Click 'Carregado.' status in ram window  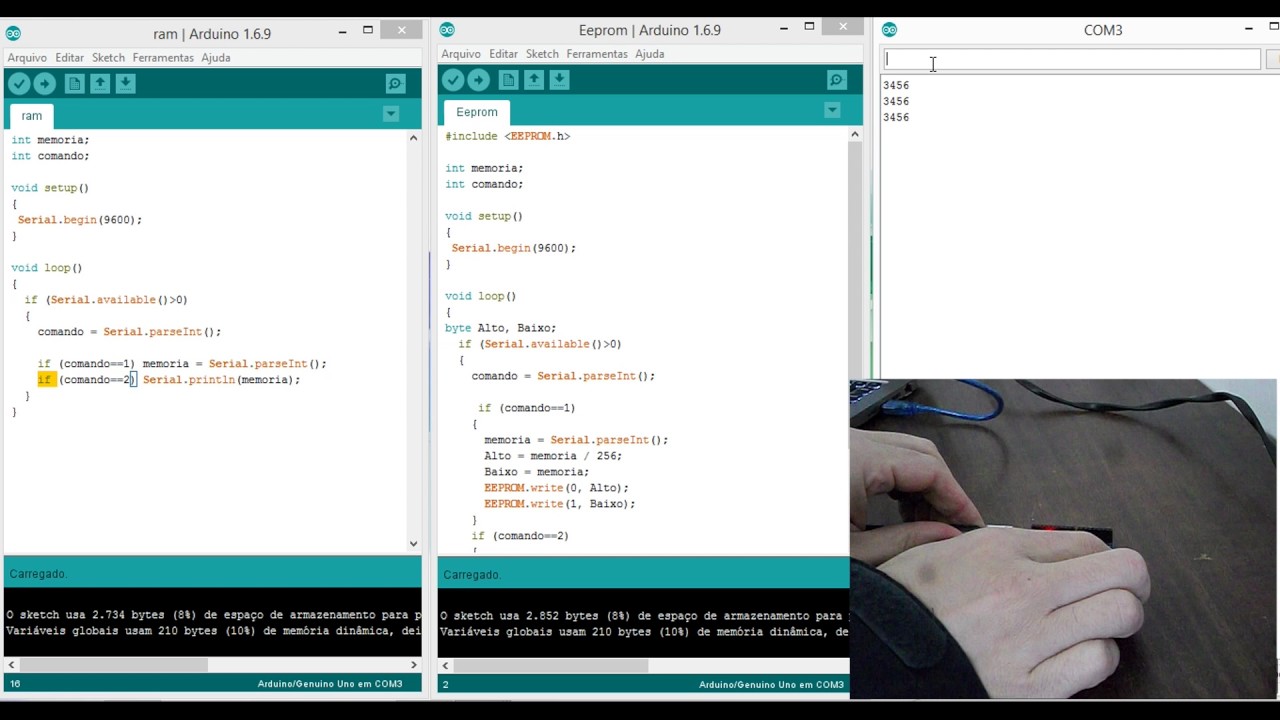point(38,574)
